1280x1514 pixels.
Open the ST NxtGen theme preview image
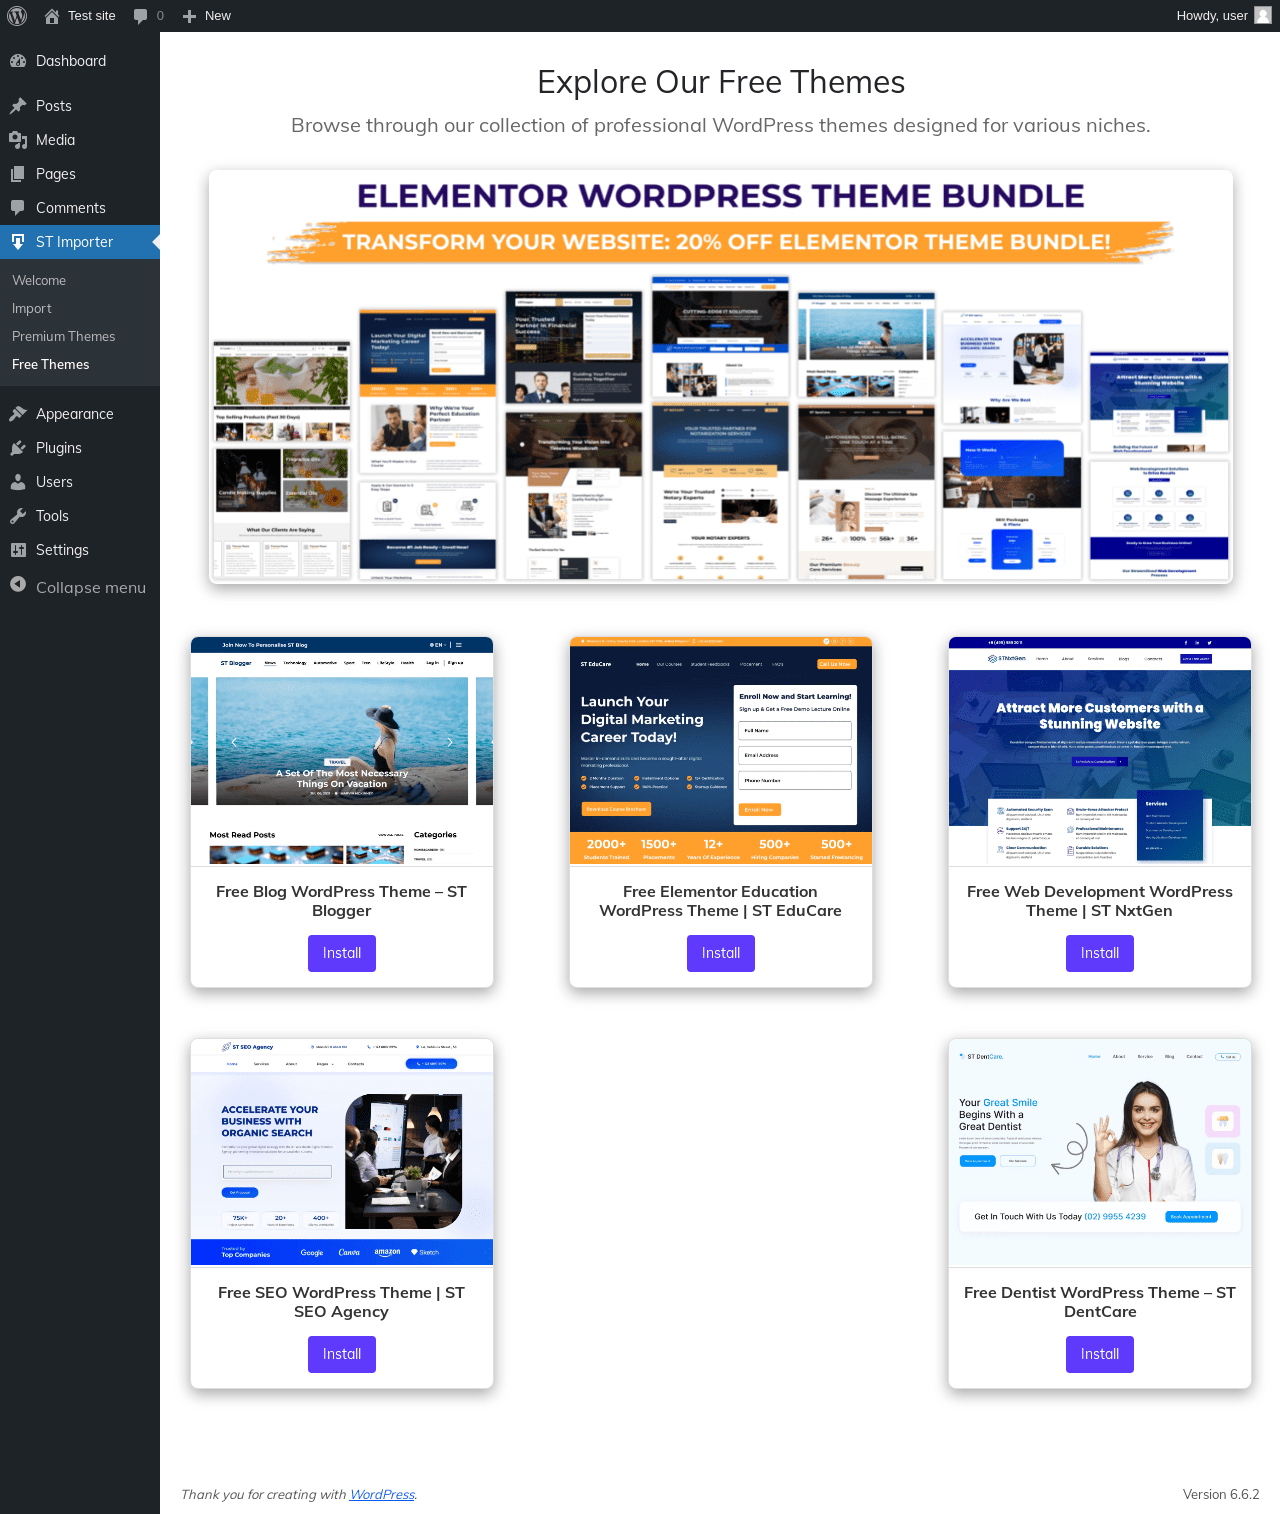pyautogui.click(x=1100, y=752)
